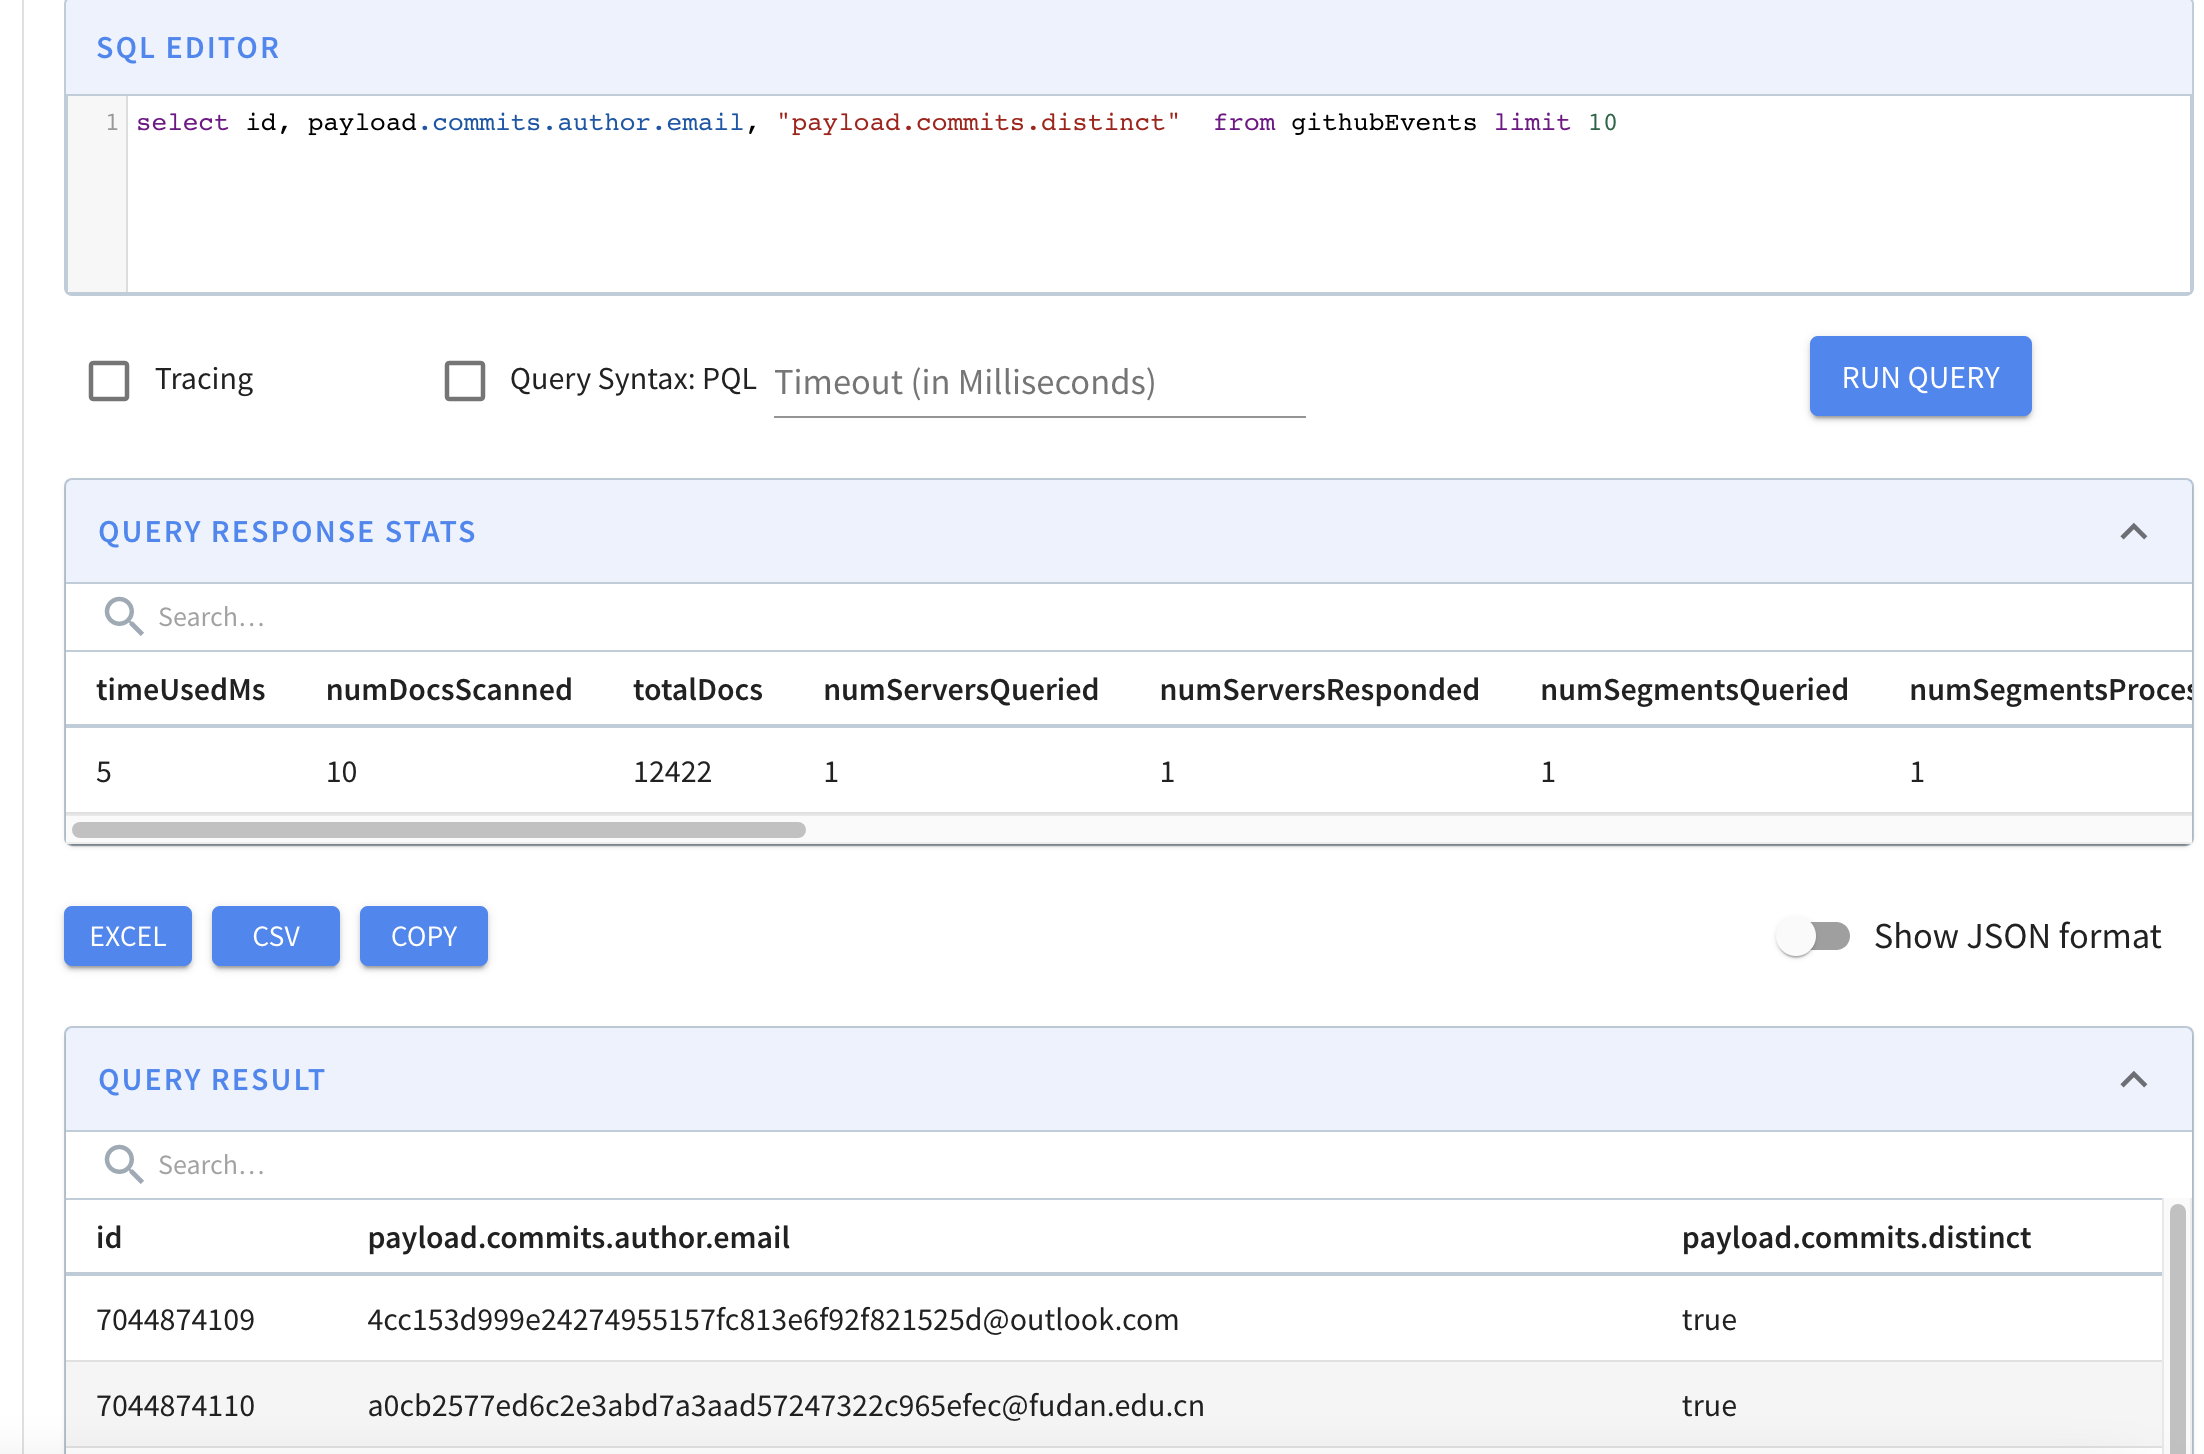2204x1454 pixels.
Task: Export results with EXCEL button
Action: tap(128, 936)
